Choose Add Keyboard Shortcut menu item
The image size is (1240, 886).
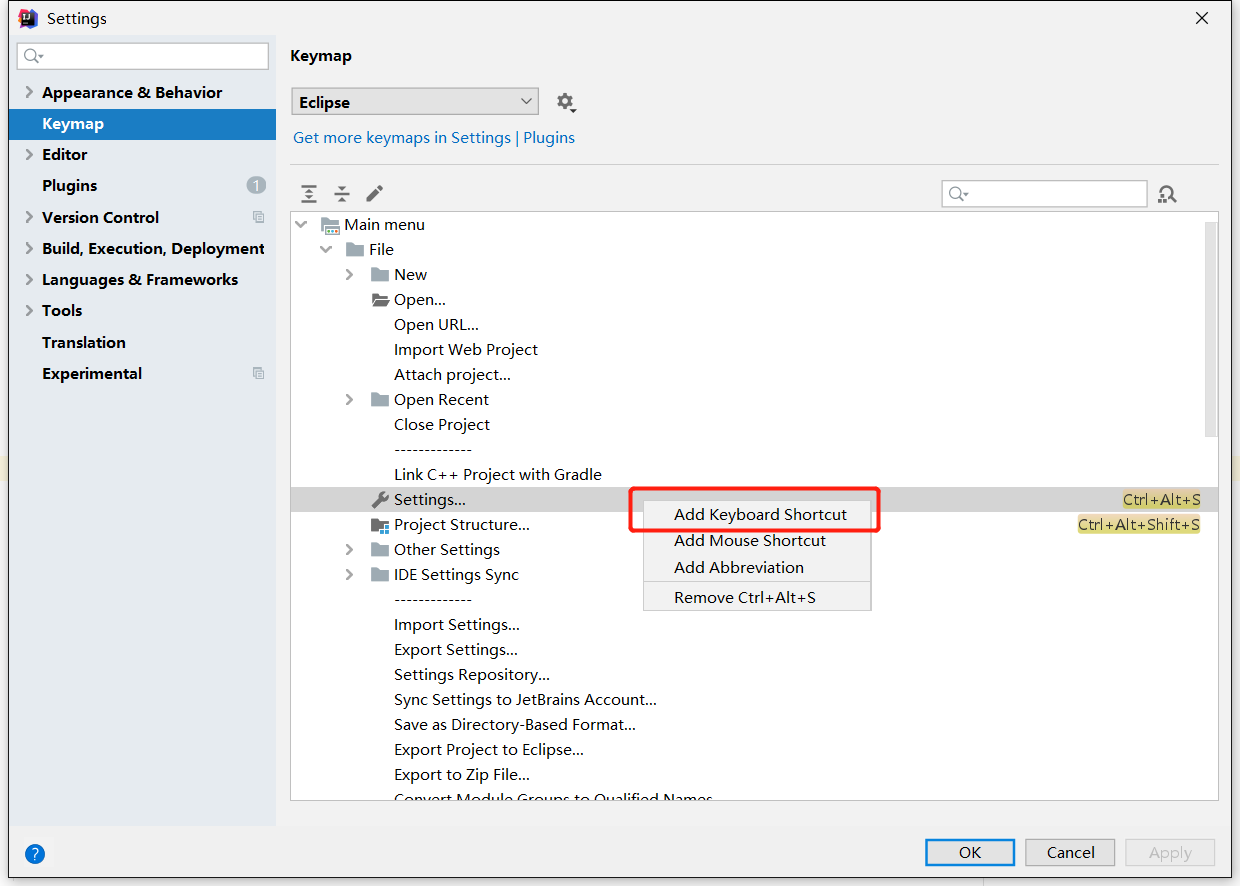click(757, 514)
